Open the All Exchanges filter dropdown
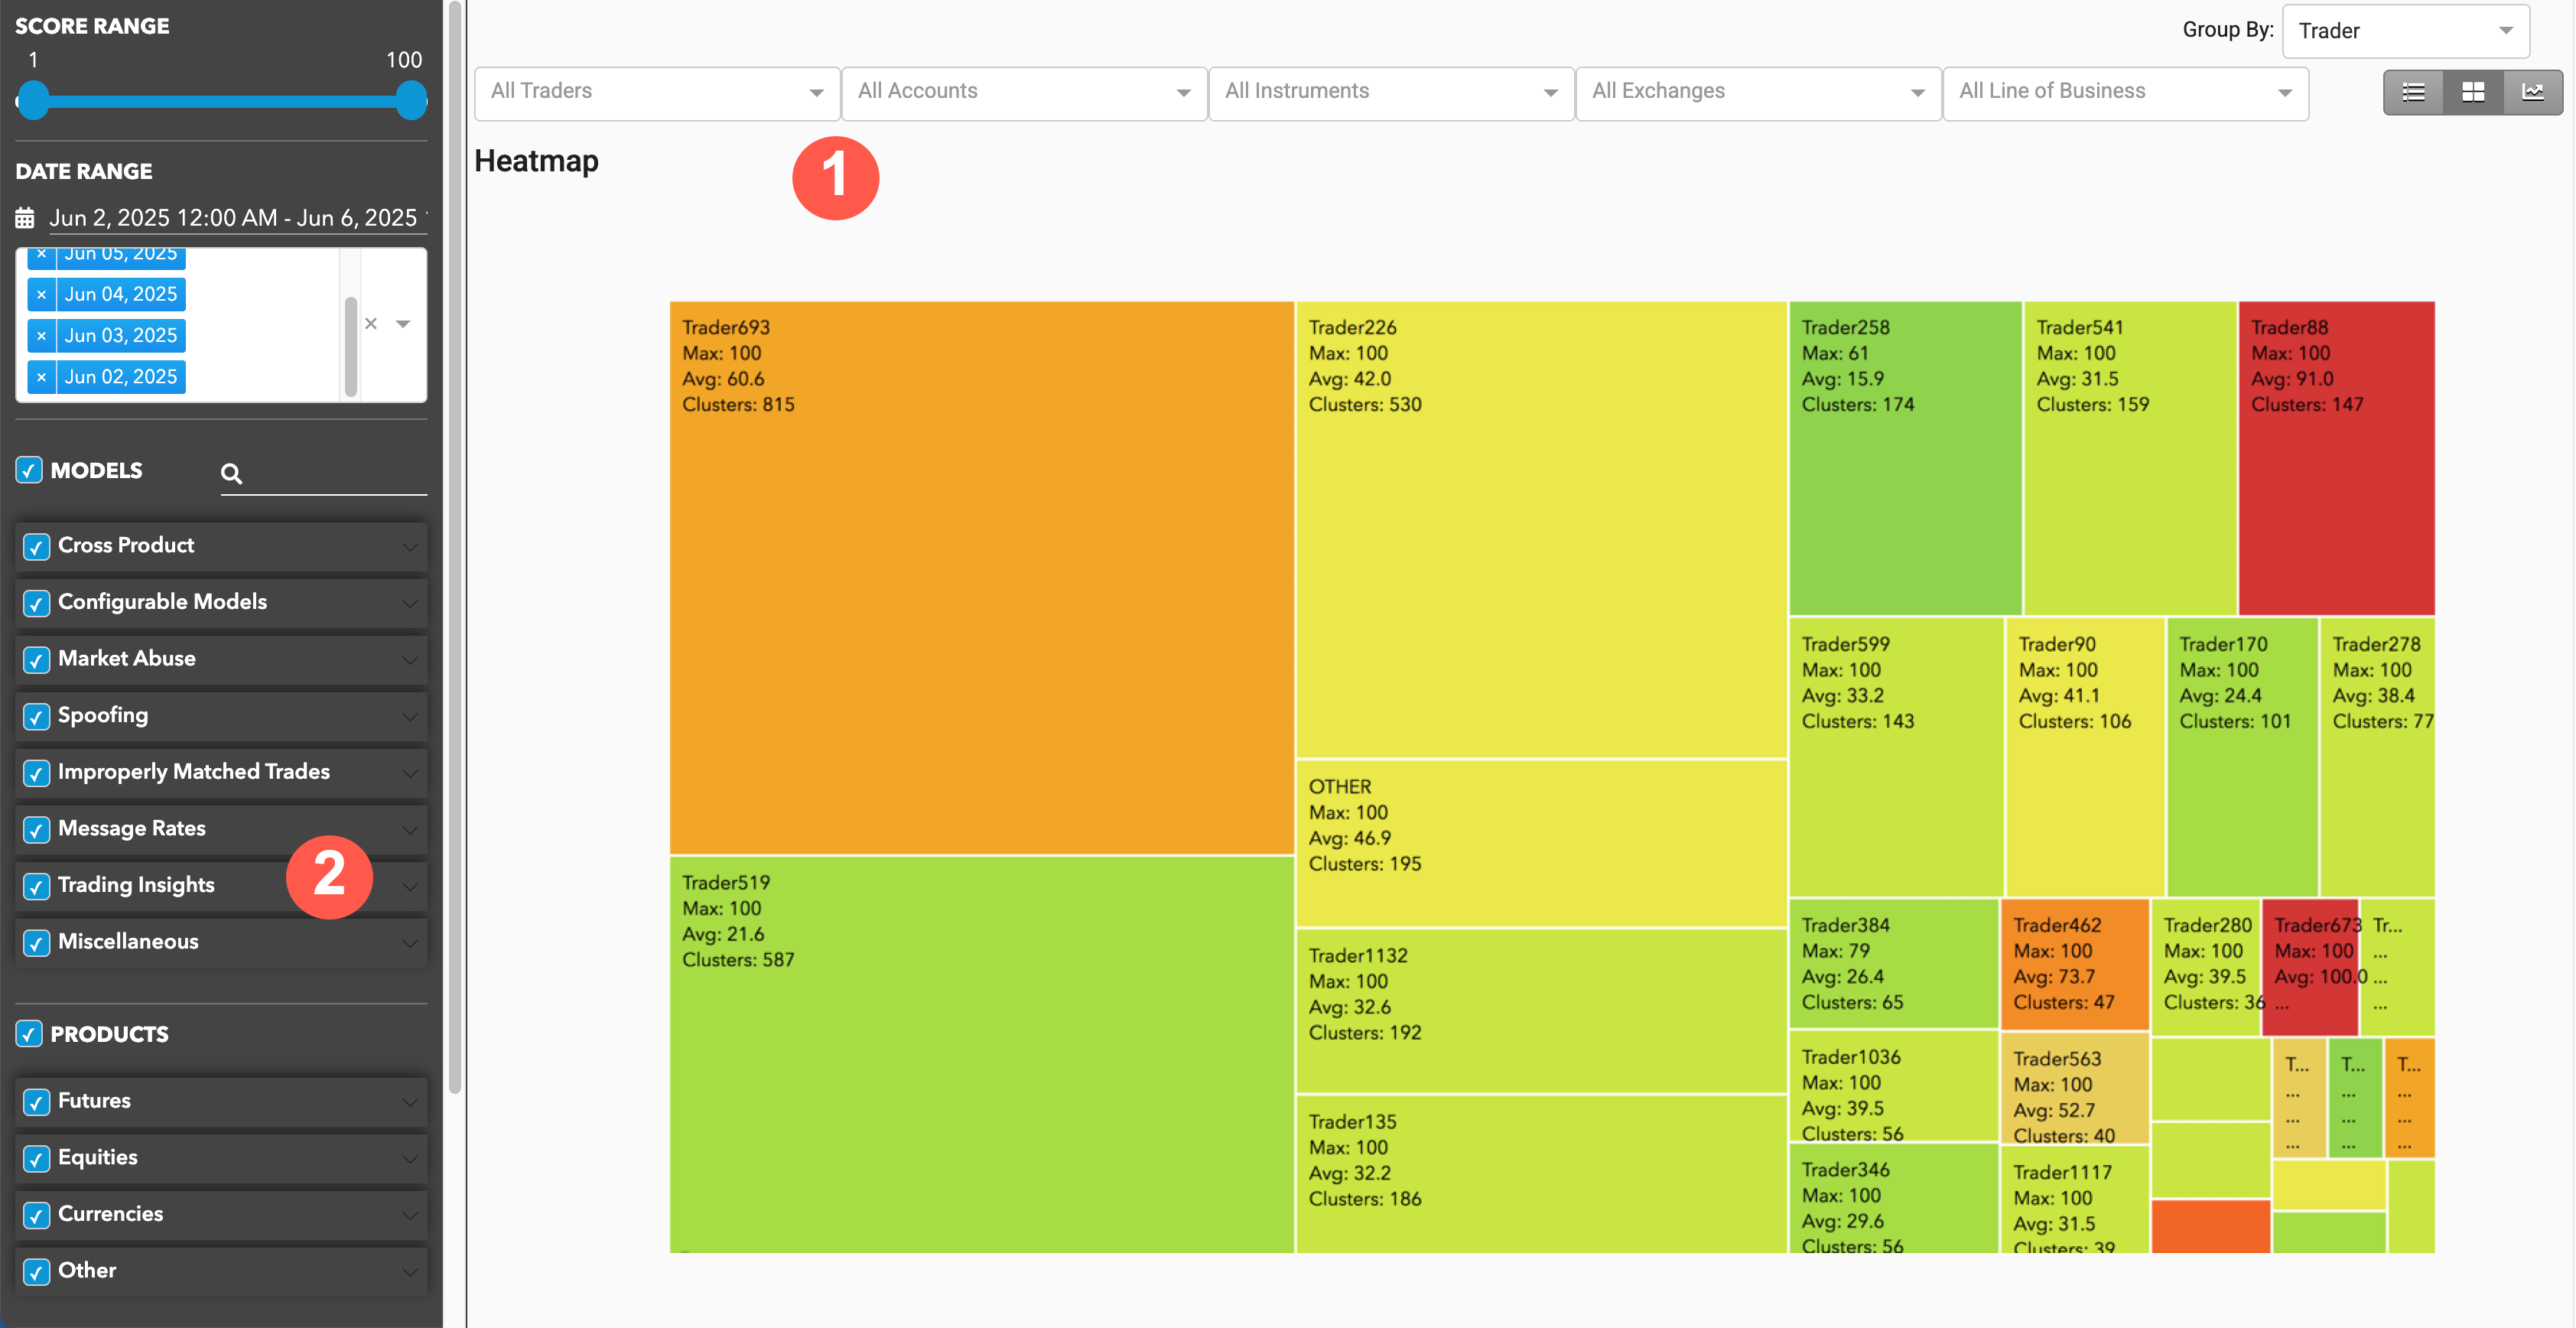 pos(1757,92)
